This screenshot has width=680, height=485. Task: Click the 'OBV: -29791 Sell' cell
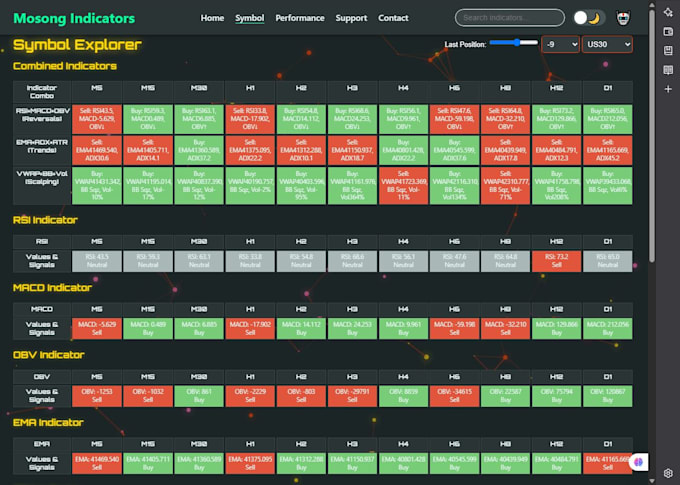[x=352, y=396]
